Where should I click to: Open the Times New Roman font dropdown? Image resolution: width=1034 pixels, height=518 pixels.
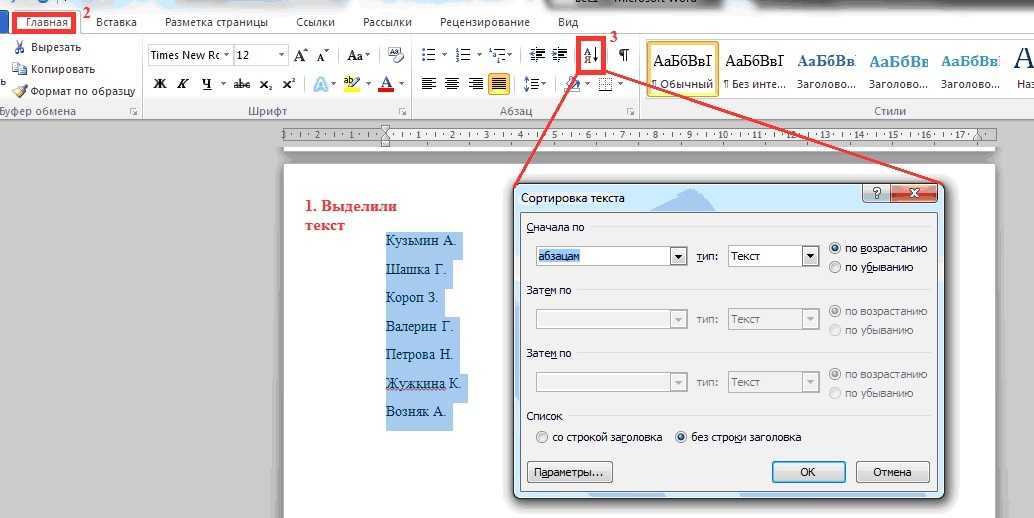(x=227, y=55)
